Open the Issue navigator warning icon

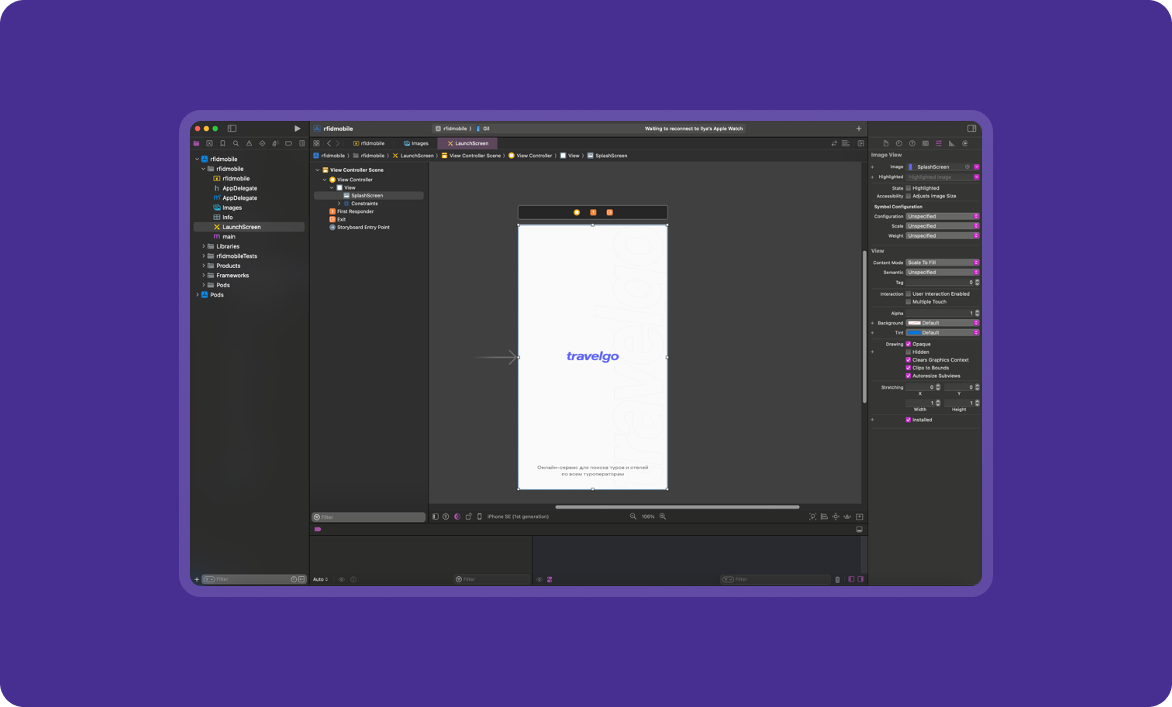pyautogui.click(x=249, y=143)
